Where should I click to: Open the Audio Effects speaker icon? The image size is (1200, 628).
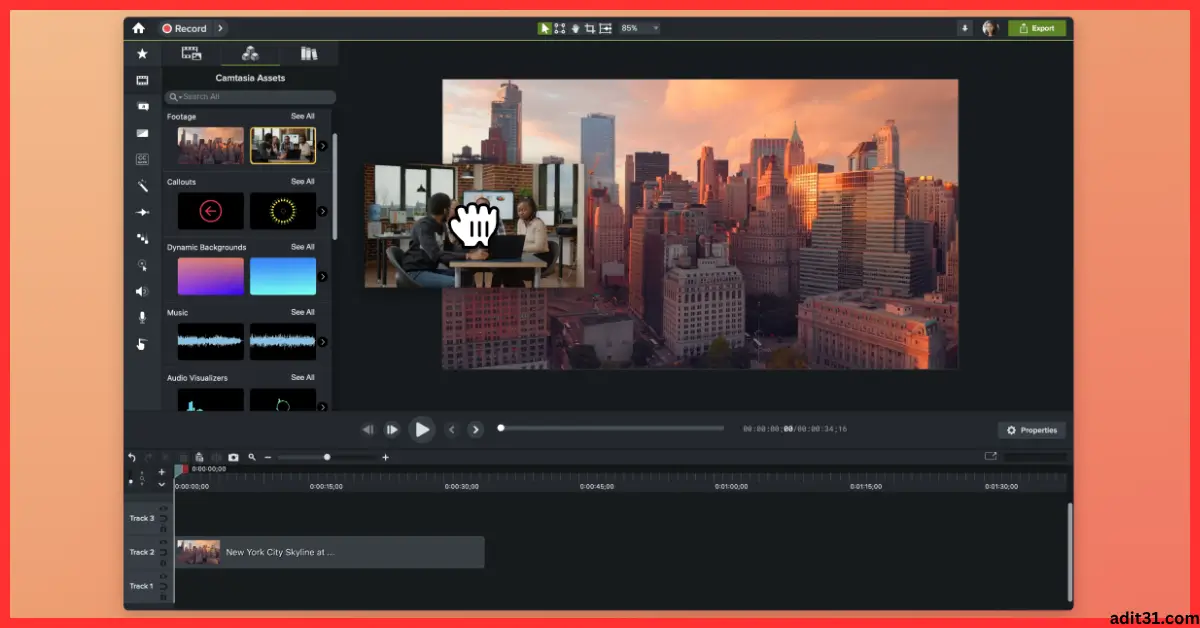(x=142, y=291)
